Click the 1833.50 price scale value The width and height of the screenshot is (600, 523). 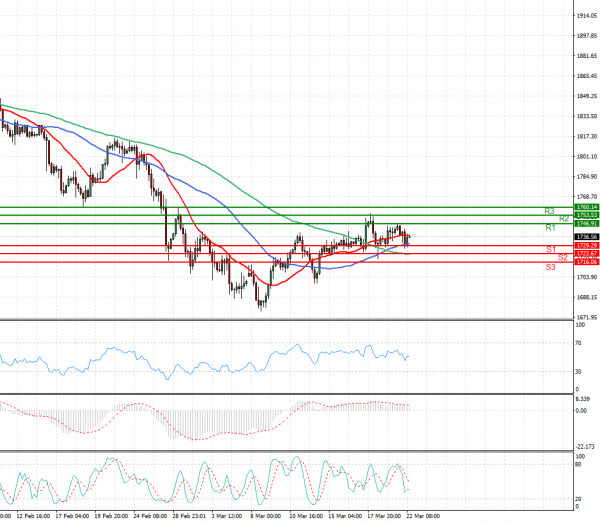[x=587, y=116]
